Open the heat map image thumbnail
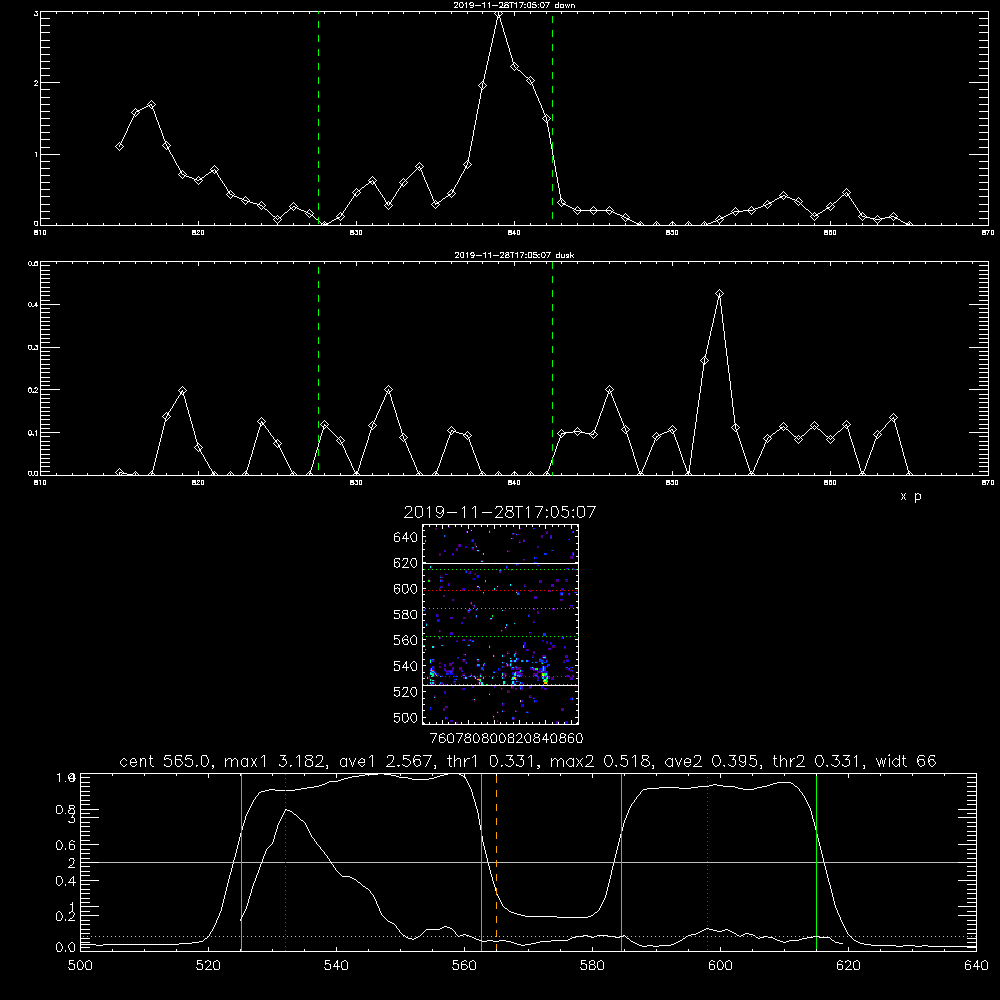The height and width of the screenshot is (1000, 1000). pyautogui.click(x=500, y=624)
